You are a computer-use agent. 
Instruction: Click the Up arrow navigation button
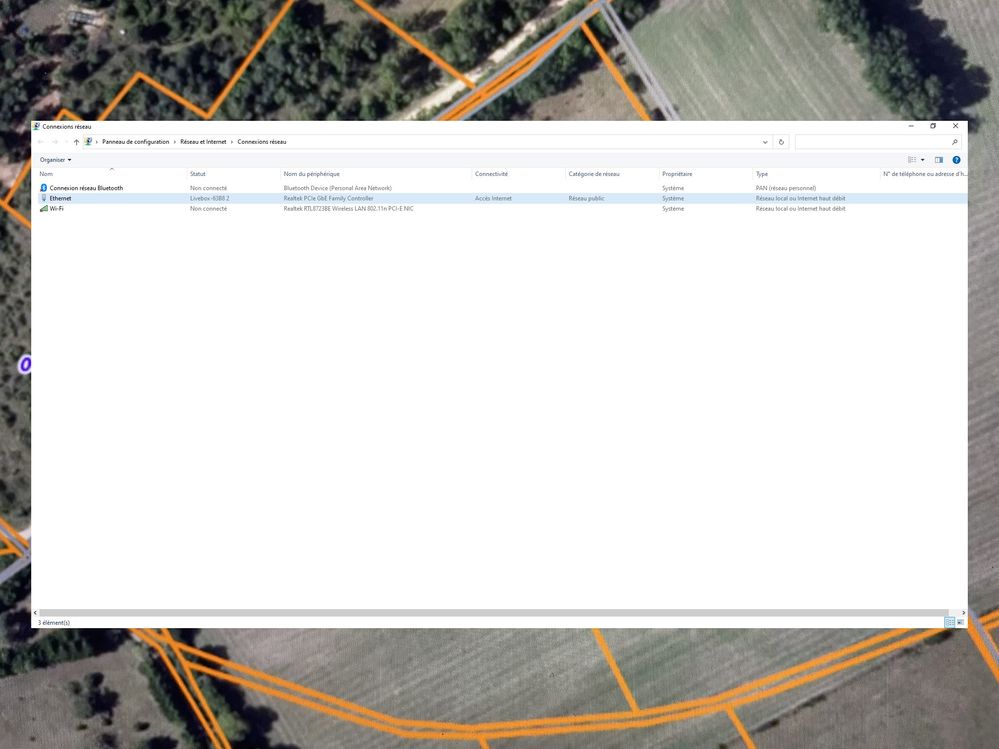[x=76, y=142]
